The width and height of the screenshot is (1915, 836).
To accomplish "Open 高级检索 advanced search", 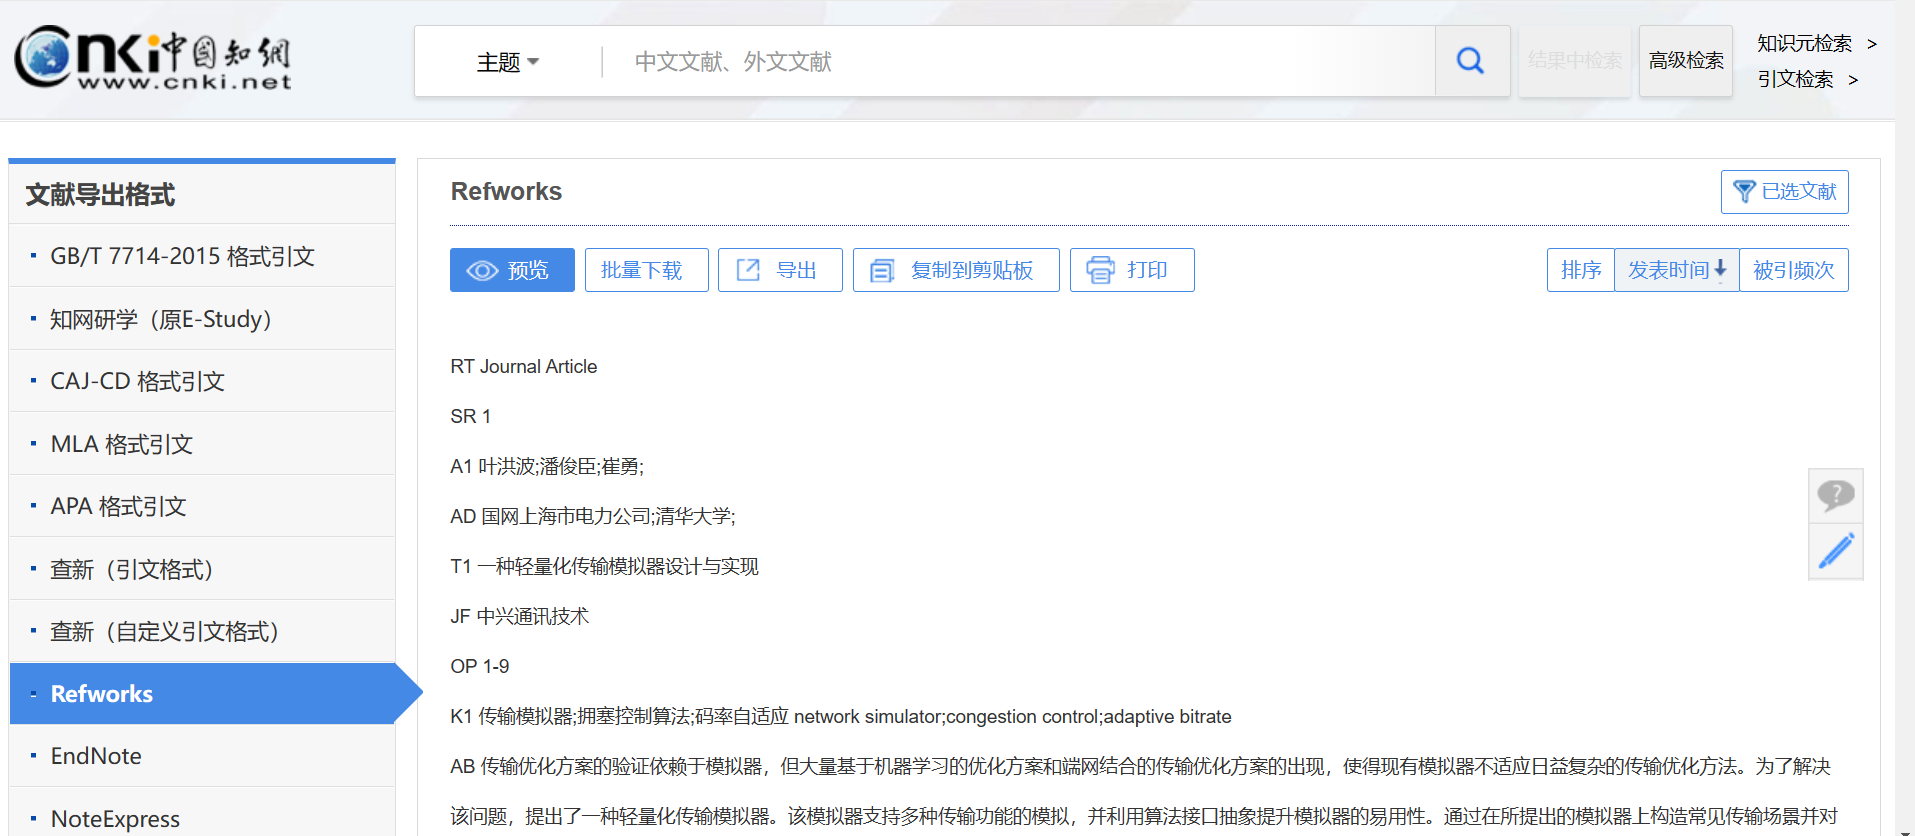I will point(1686,61).
